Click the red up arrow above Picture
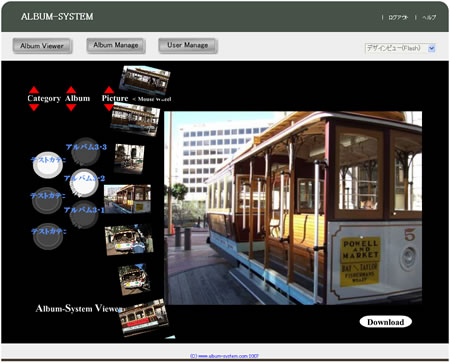Screen dimensions: 450x363 coord(109,90)
